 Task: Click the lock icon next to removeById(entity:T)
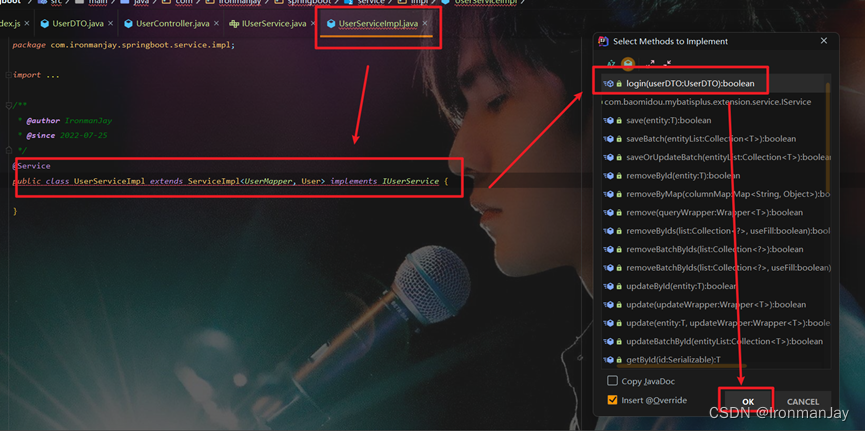[x=619, y=175]
